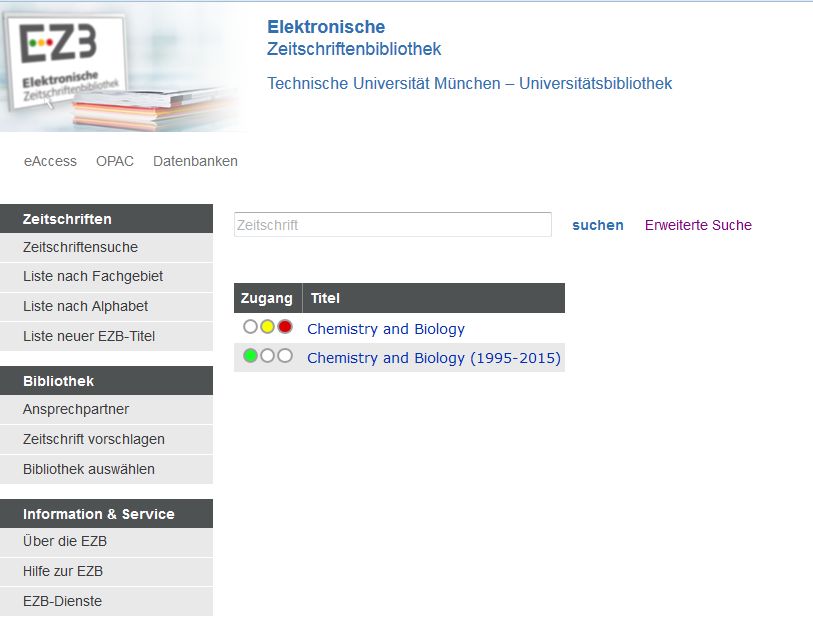
Task: Click the Elektronische Zeitschriftenbibliothek heading
Action: pos(354,38)
